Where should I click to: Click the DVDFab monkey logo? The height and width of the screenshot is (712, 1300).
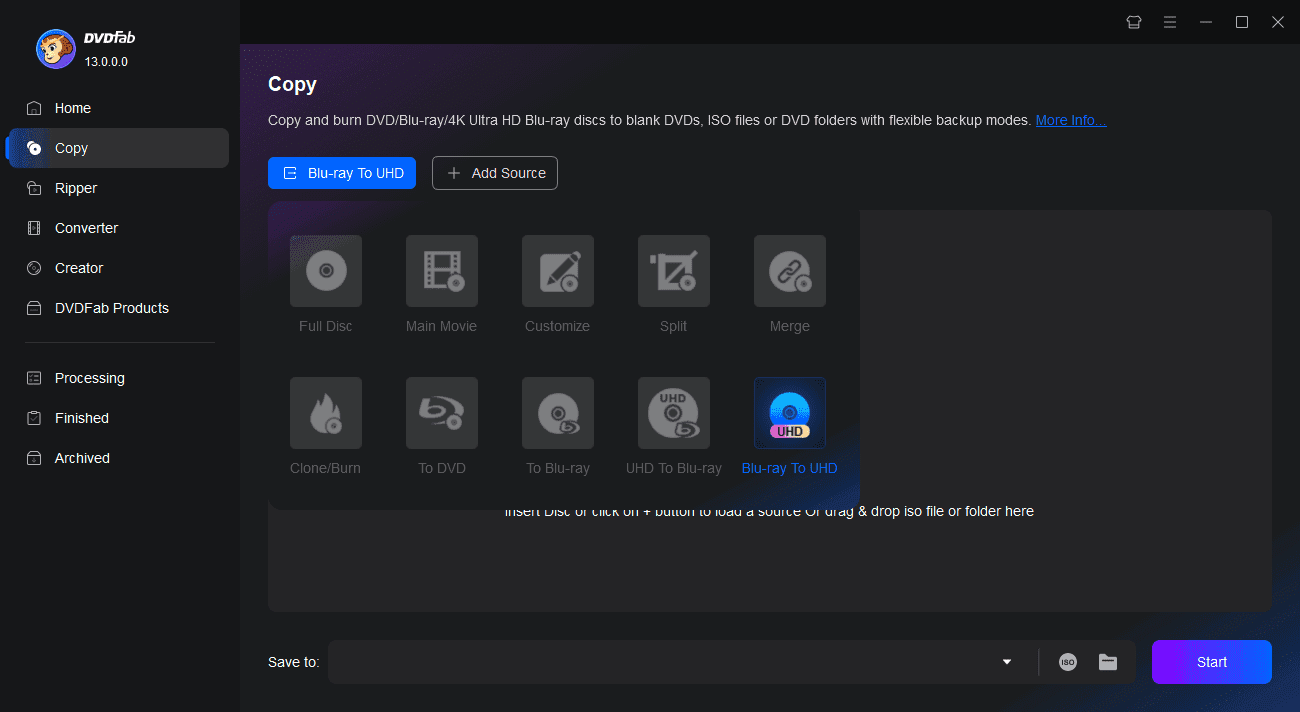coord(56,49)
